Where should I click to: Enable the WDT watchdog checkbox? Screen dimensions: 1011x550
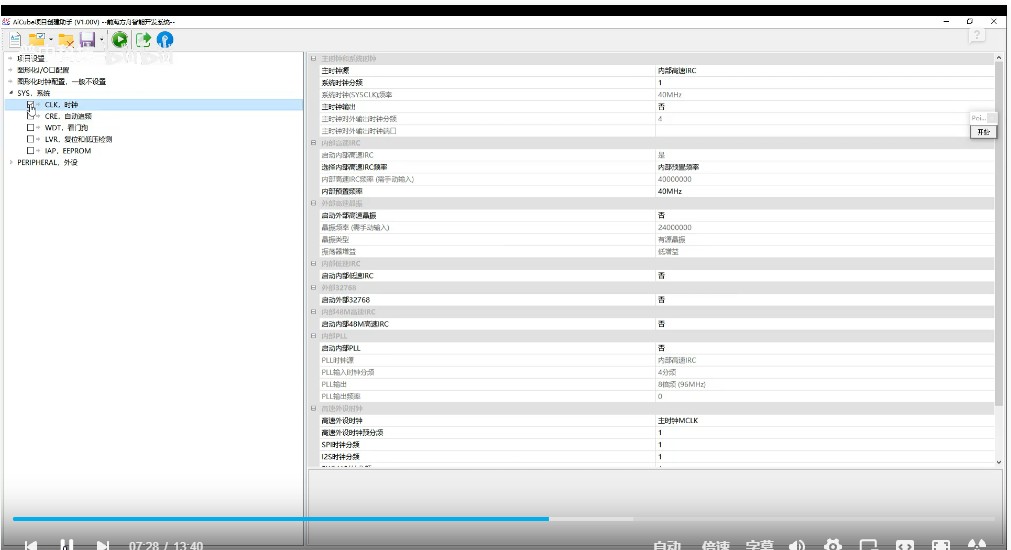tap(31, 128)
